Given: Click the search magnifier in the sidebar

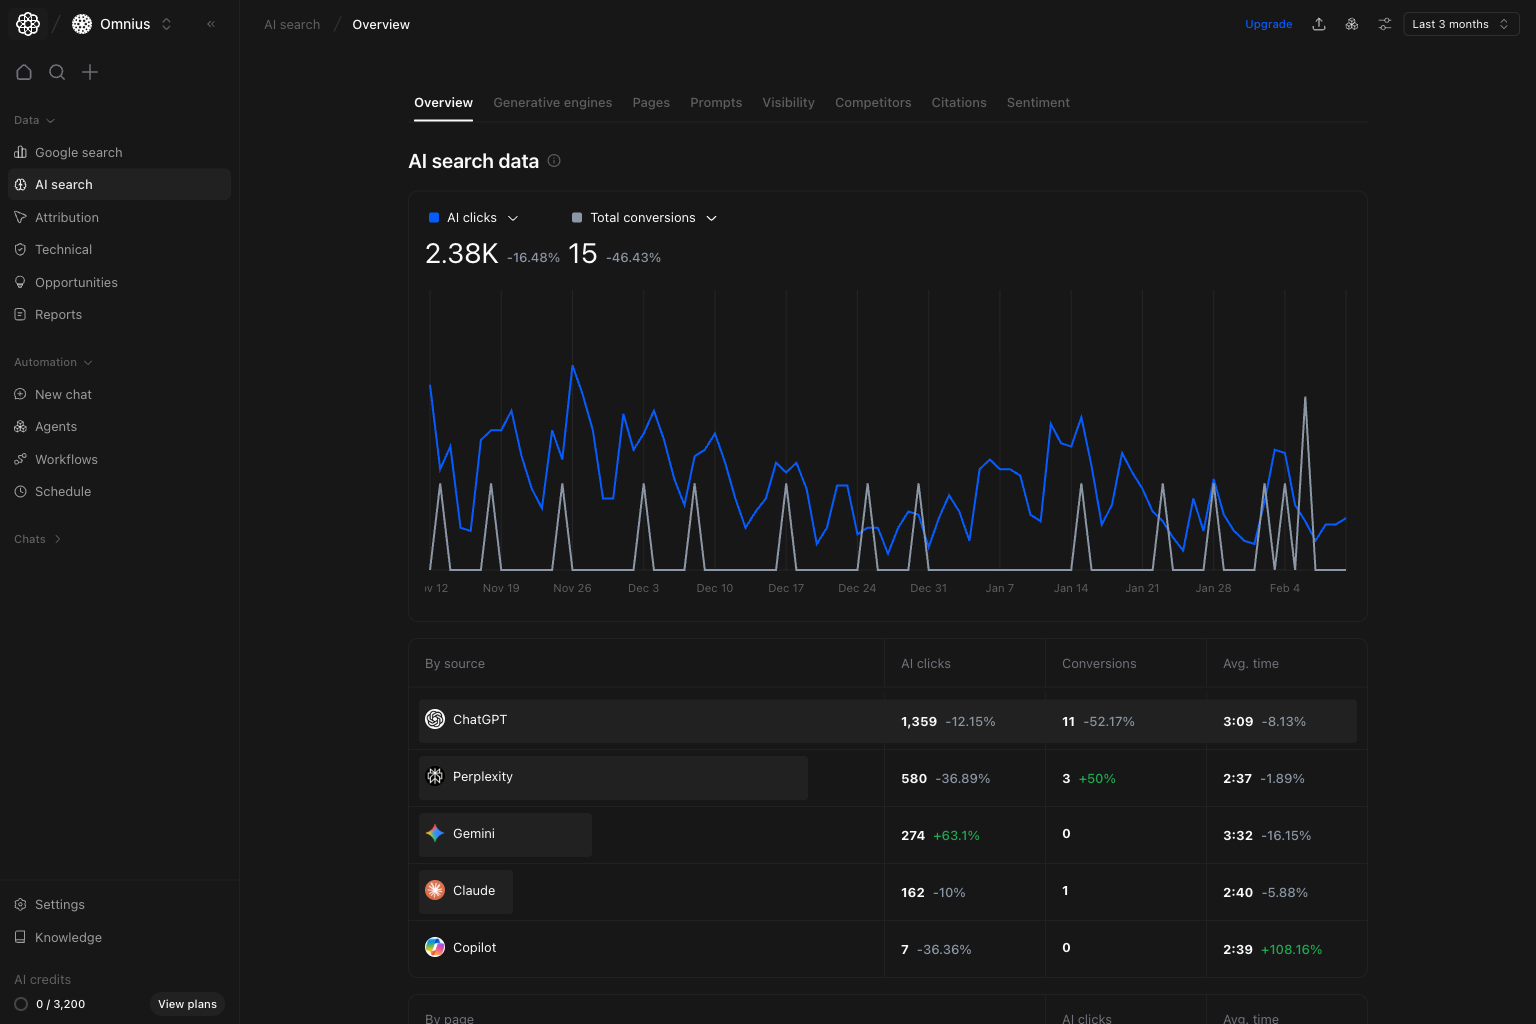Looking at the screenshot, I should click(57, 72).
